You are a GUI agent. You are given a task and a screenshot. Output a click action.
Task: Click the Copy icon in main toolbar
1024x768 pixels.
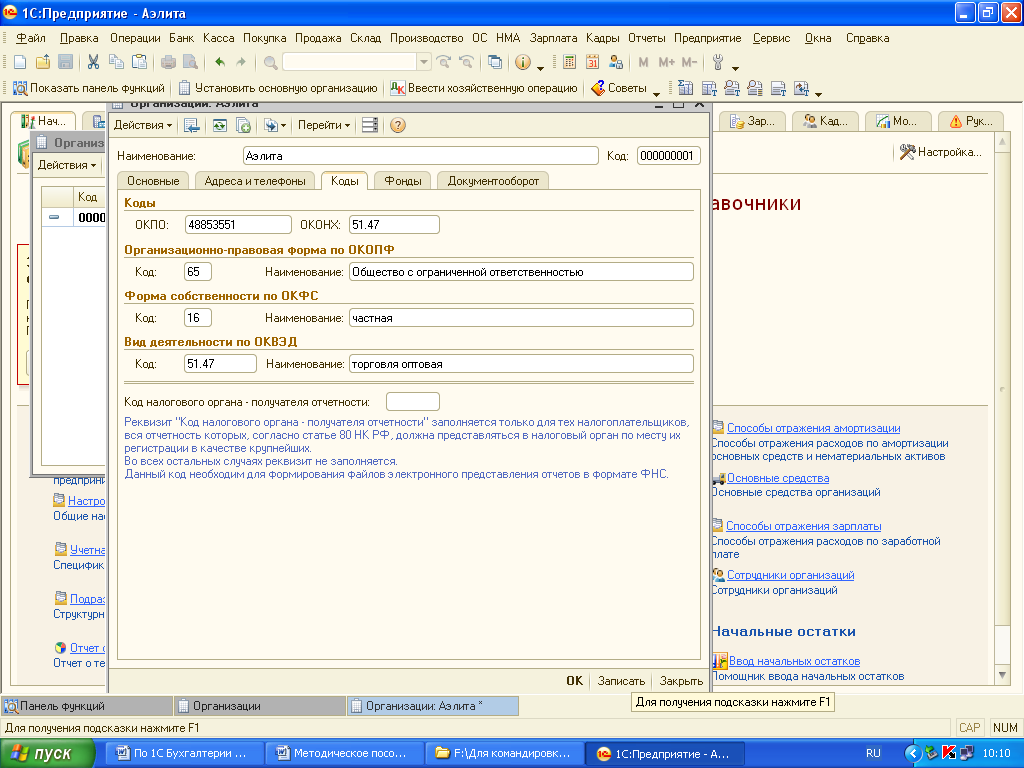[x=116, y=62]
